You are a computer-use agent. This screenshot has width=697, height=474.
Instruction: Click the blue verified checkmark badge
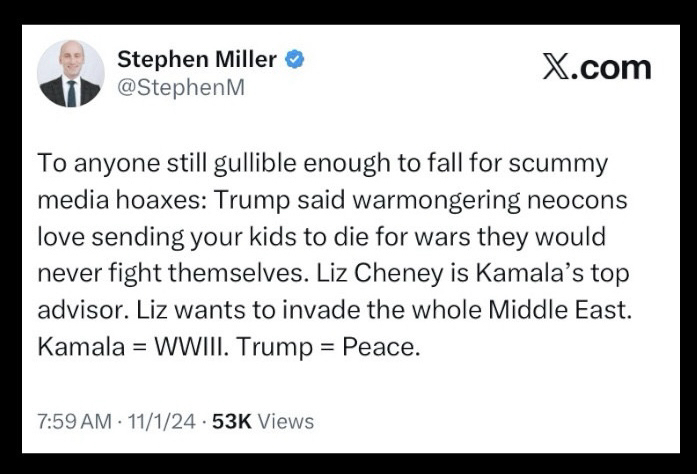(294, 59)
